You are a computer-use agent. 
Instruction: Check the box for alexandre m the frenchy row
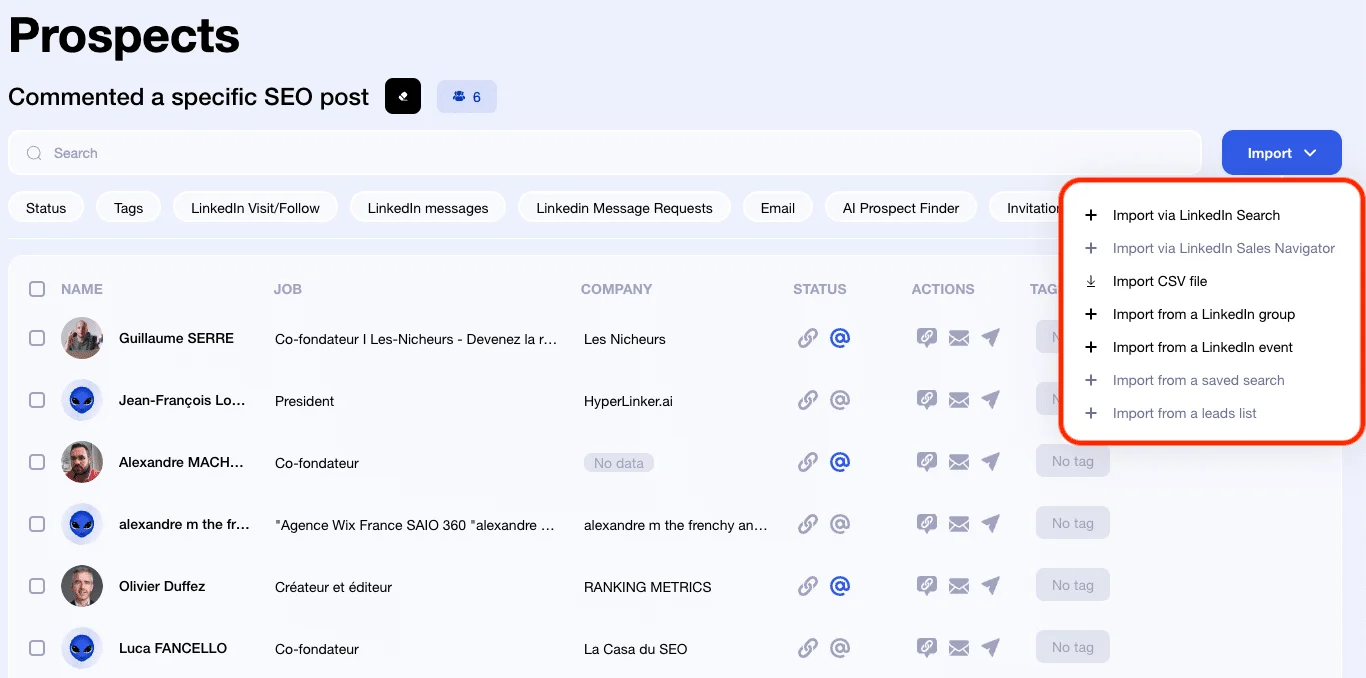(37, 524)
